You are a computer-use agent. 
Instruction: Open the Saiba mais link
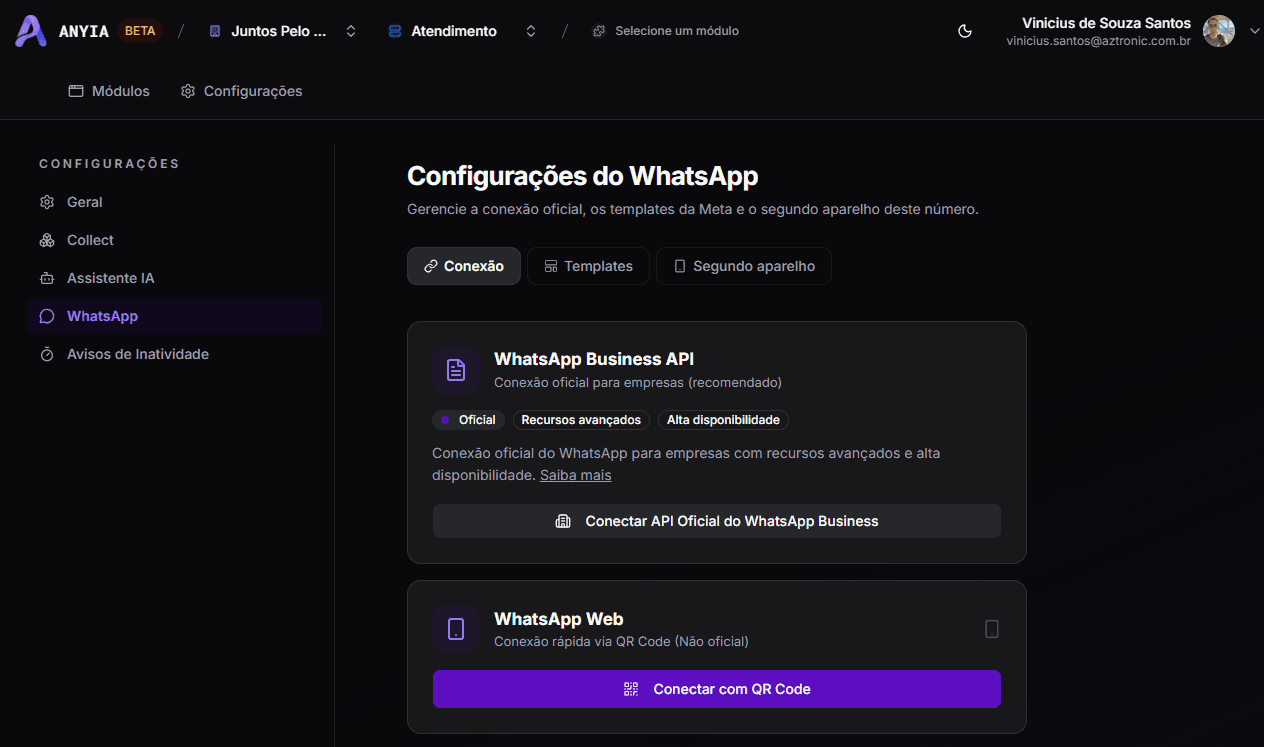pos(576,475)
